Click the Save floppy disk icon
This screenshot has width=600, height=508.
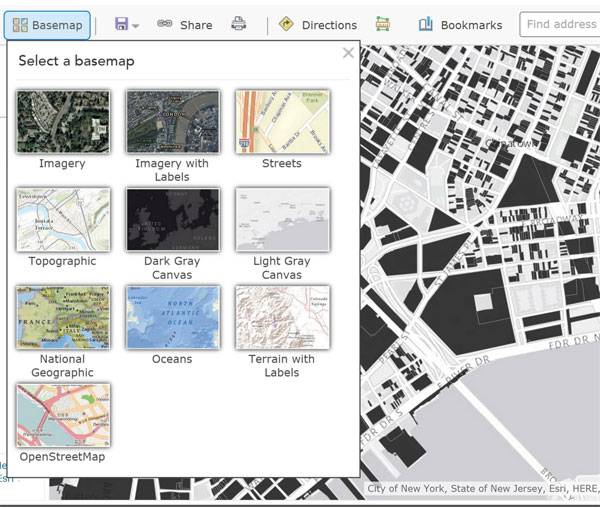(x=121, y=25)
